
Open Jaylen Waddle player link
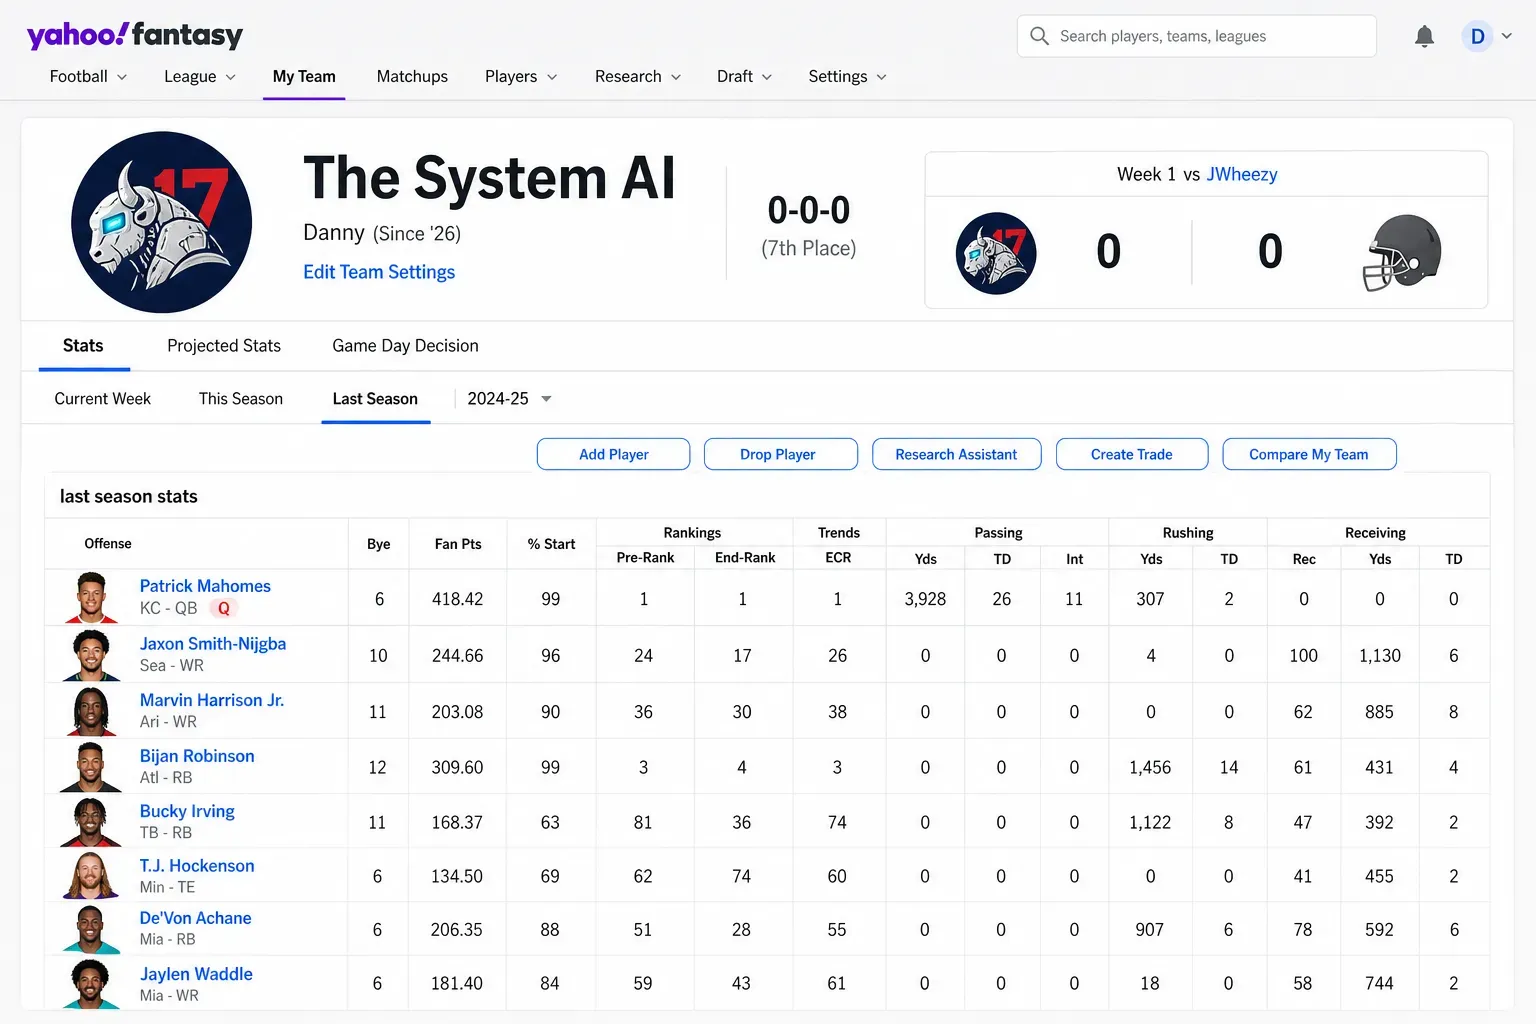coord(196,974)
